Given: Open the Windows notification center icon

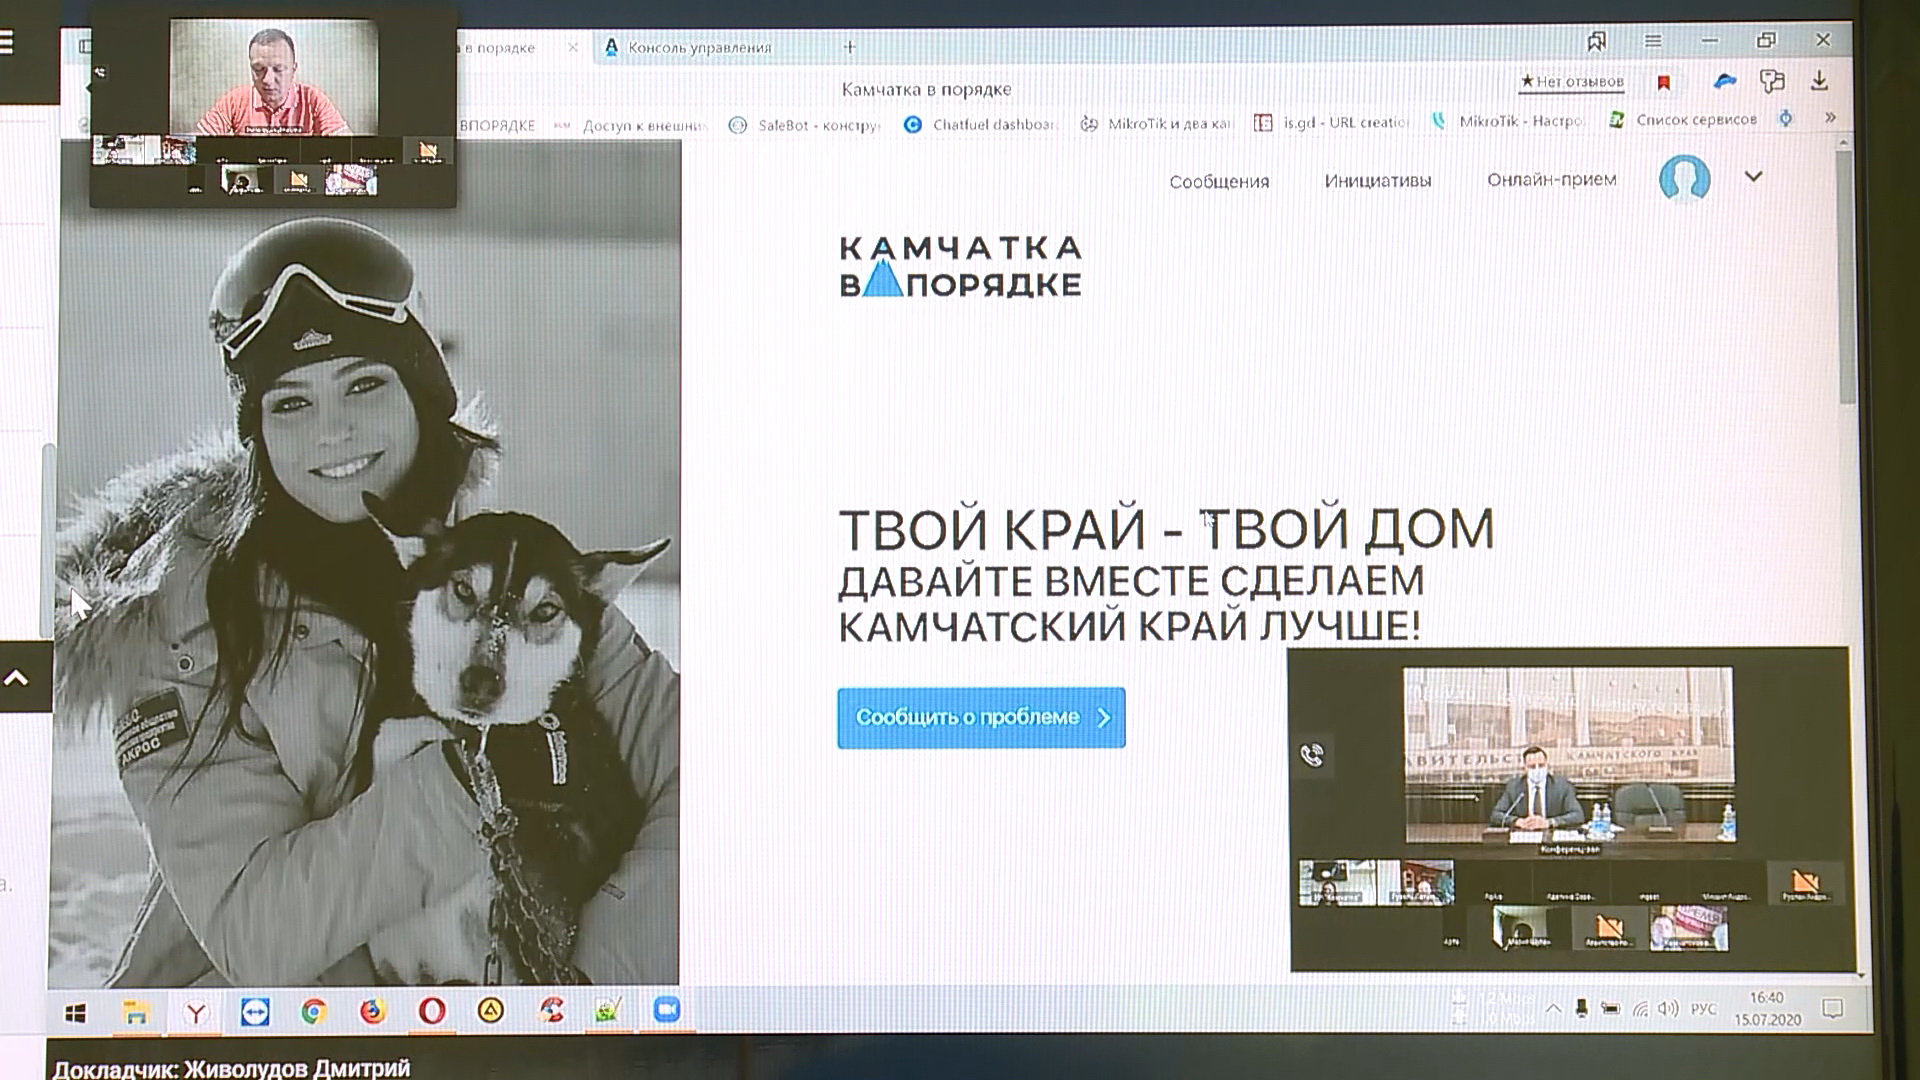Looking at the screenshot, I should (x=1832, y=1008).
